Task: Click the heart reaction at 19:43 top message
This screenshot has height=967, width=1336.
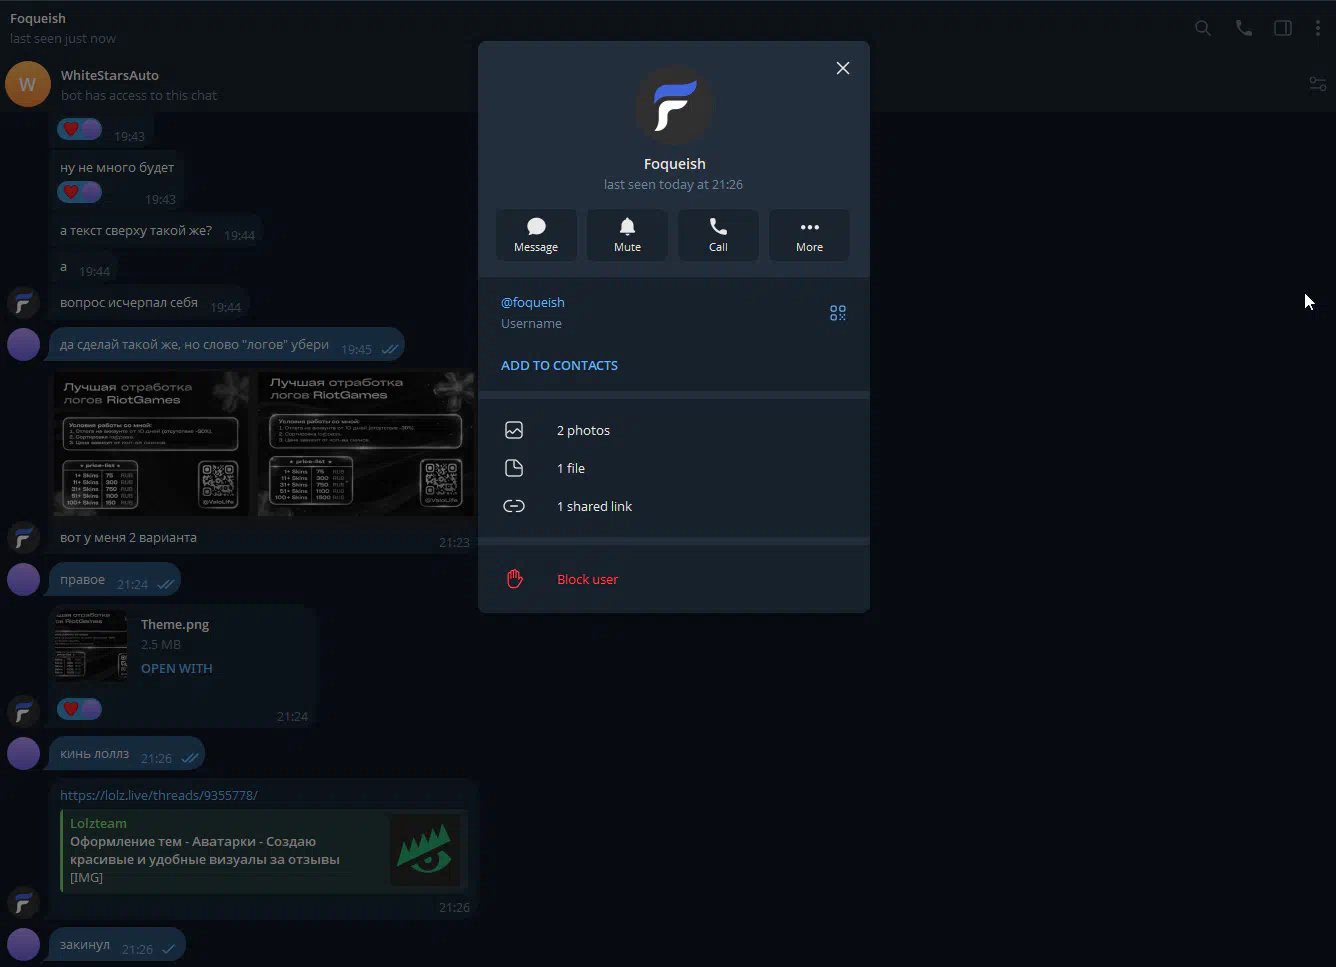Action: pyautogui.click(x=79, y=128)
